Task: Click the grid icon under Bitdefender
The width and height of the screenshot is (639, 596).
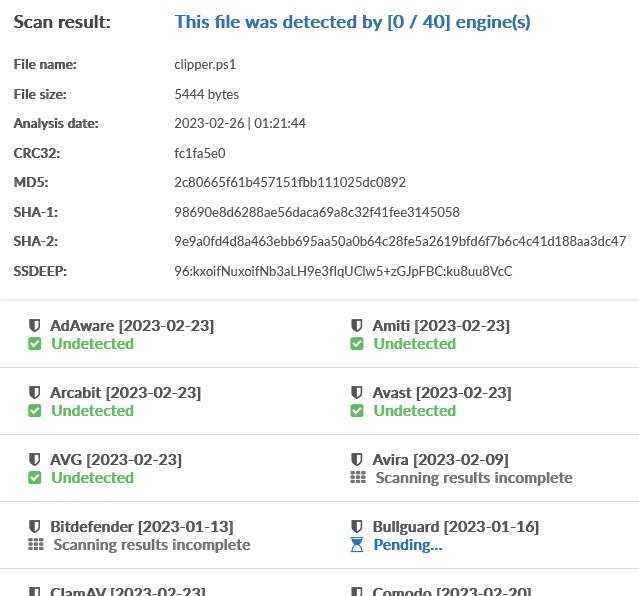Action: click(36, 544)
